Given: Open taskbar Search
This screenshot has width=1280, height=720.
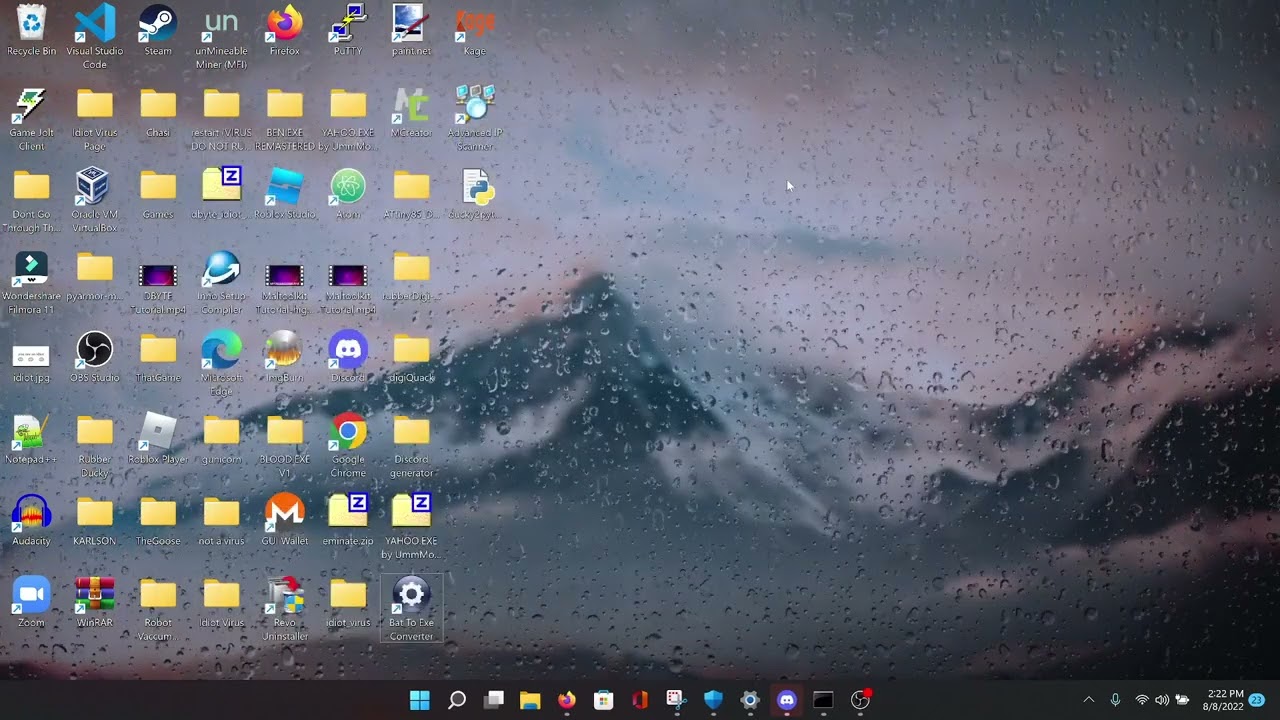Looking at the screenshot, I should (x=457, y=700).
